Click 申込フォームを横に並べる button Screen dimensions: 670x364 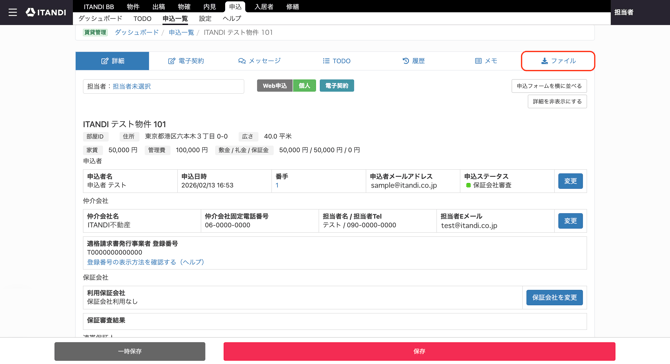click(x=549, y=86)
